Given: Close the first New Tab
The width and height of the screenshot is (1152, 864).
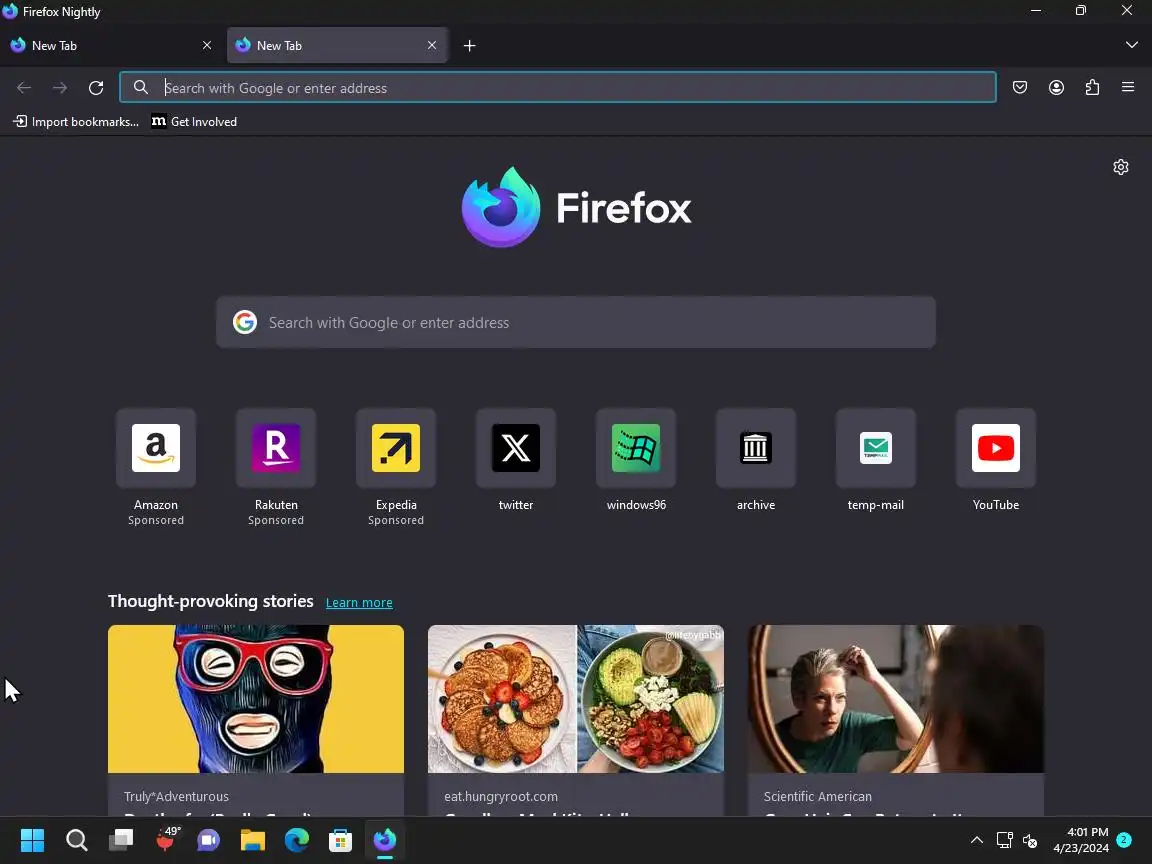Looking at the screenshot, I should 207,46.
